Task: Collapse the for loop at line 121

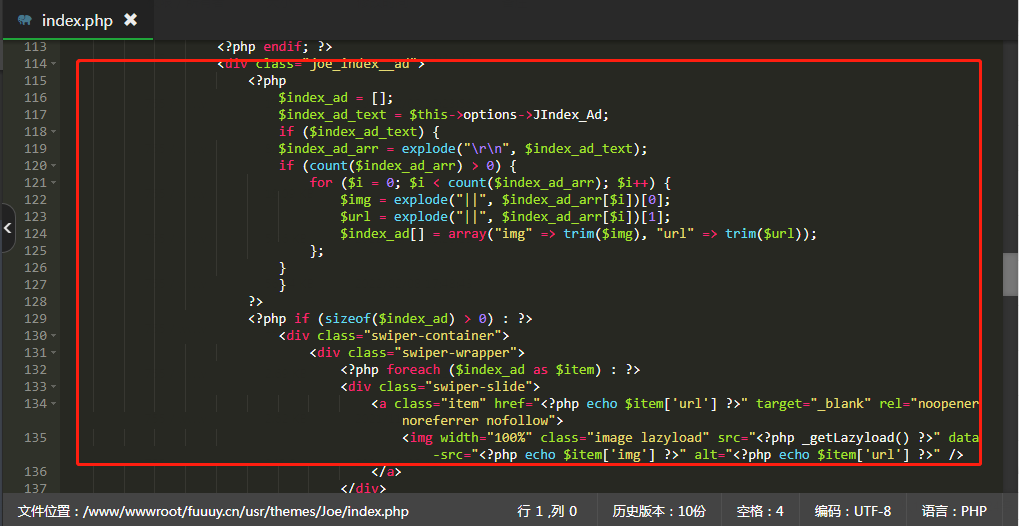Action: tap(52, 183)
